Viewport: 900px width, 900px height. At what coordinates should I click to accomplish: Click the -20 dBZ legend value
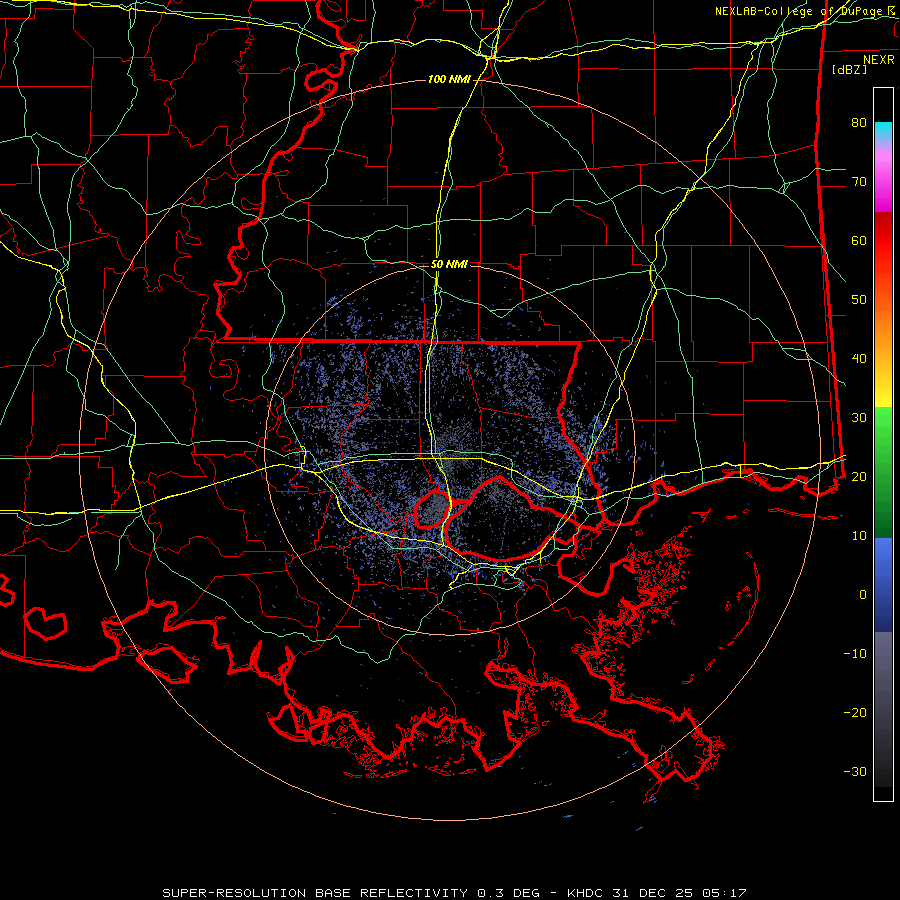click(x=855, y=713)
